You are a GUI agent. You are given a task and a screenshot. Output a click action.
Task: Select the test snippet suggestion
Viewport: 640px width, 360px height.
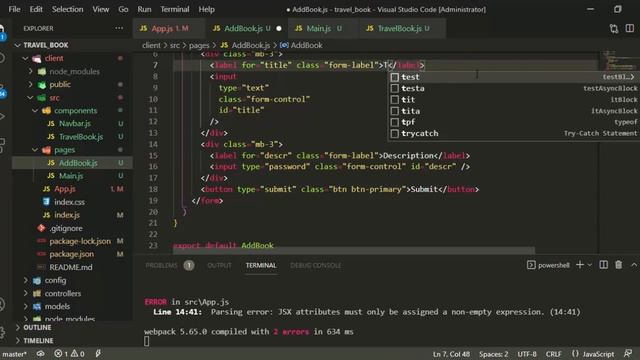514,77
